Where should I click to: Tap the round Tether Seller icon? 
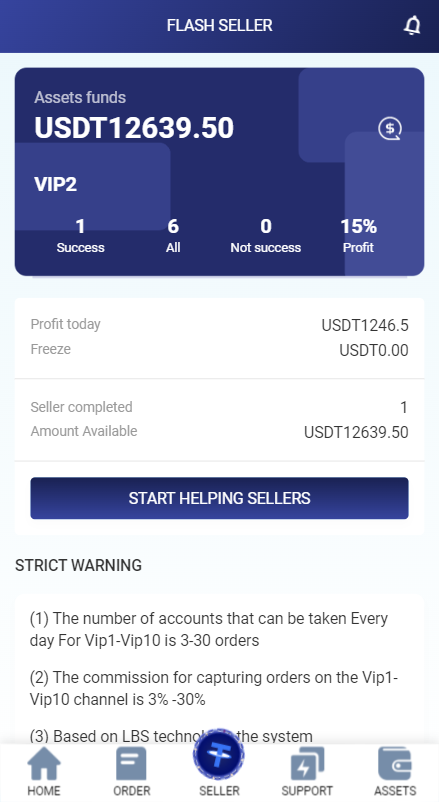coord(219,754)
